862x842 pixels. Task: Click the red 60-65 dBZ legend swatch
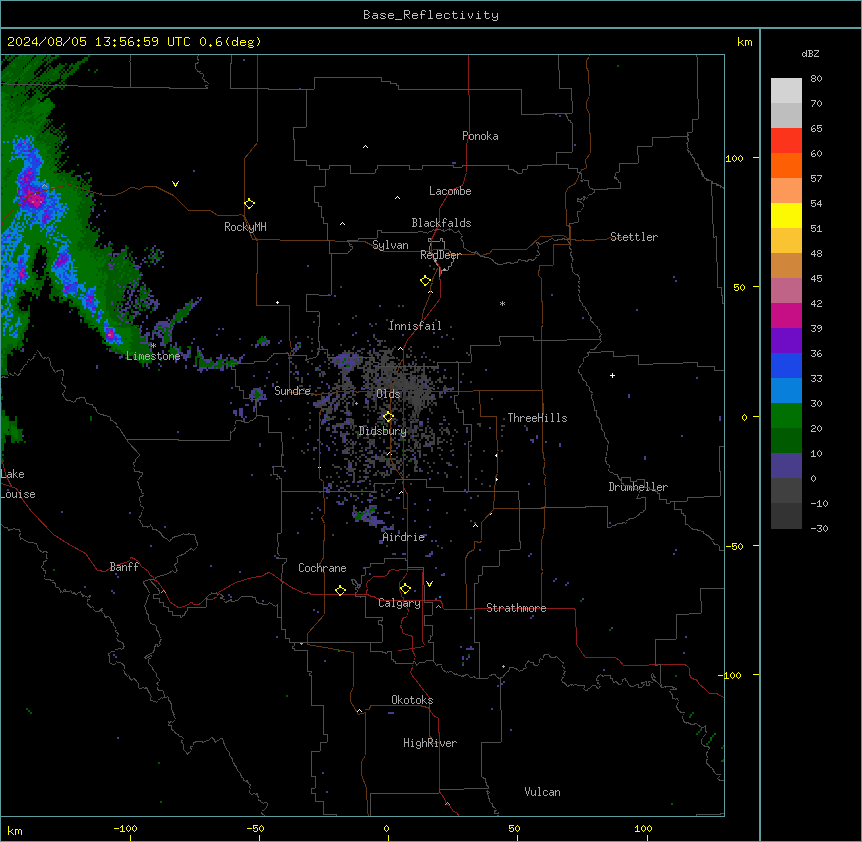[x=786, y=140]
